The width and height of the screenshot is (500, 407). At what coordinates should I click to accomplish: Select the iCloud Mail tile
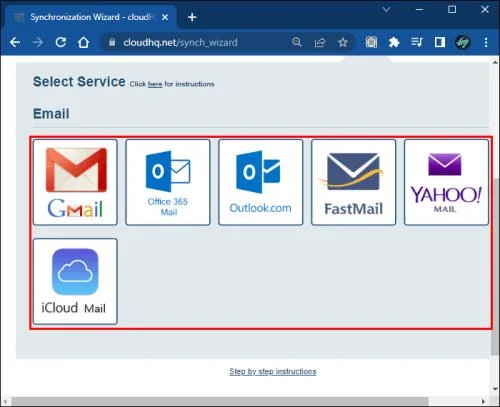tap(75, 281)
